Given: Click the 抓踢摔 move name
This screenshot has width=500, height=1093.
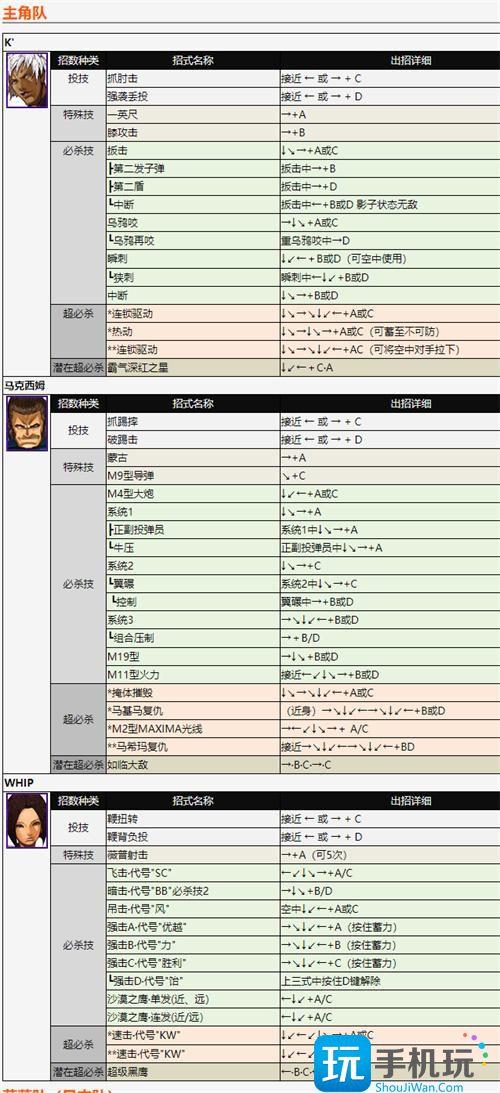Looking at the screenshot, I should click(x=122, y=422).
